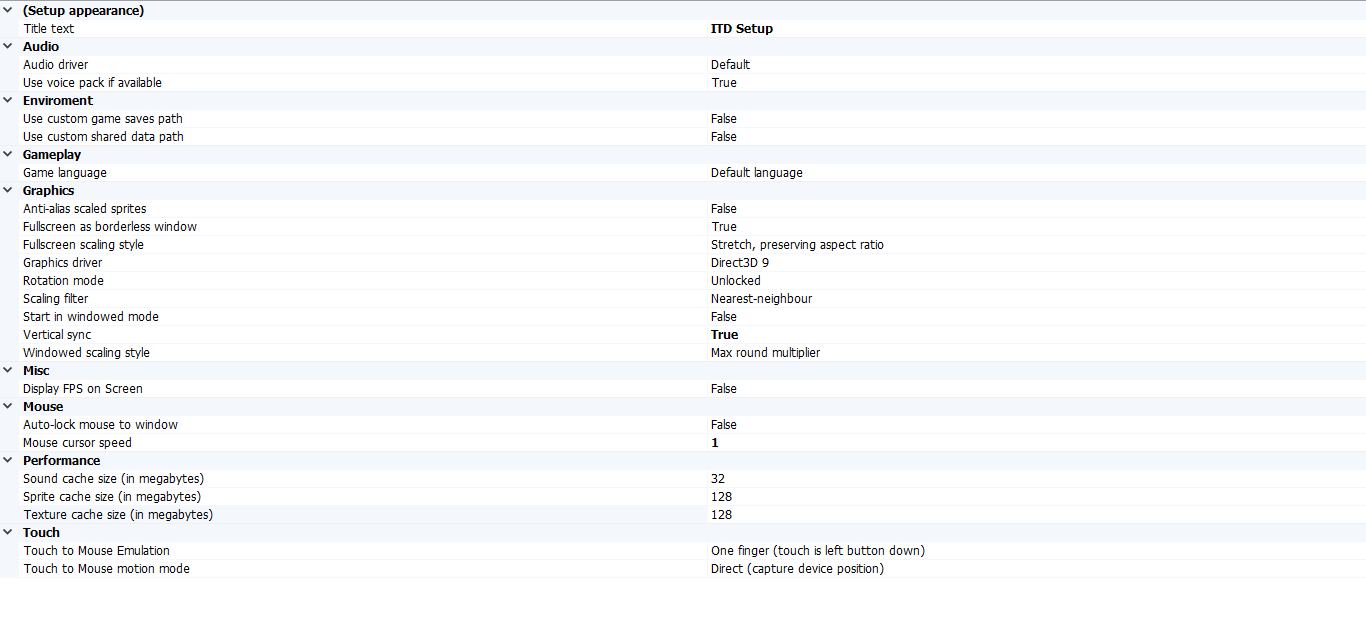Collapse the Enviroment category chevron
The image size is (1366, 622).
tap(8, 100)
